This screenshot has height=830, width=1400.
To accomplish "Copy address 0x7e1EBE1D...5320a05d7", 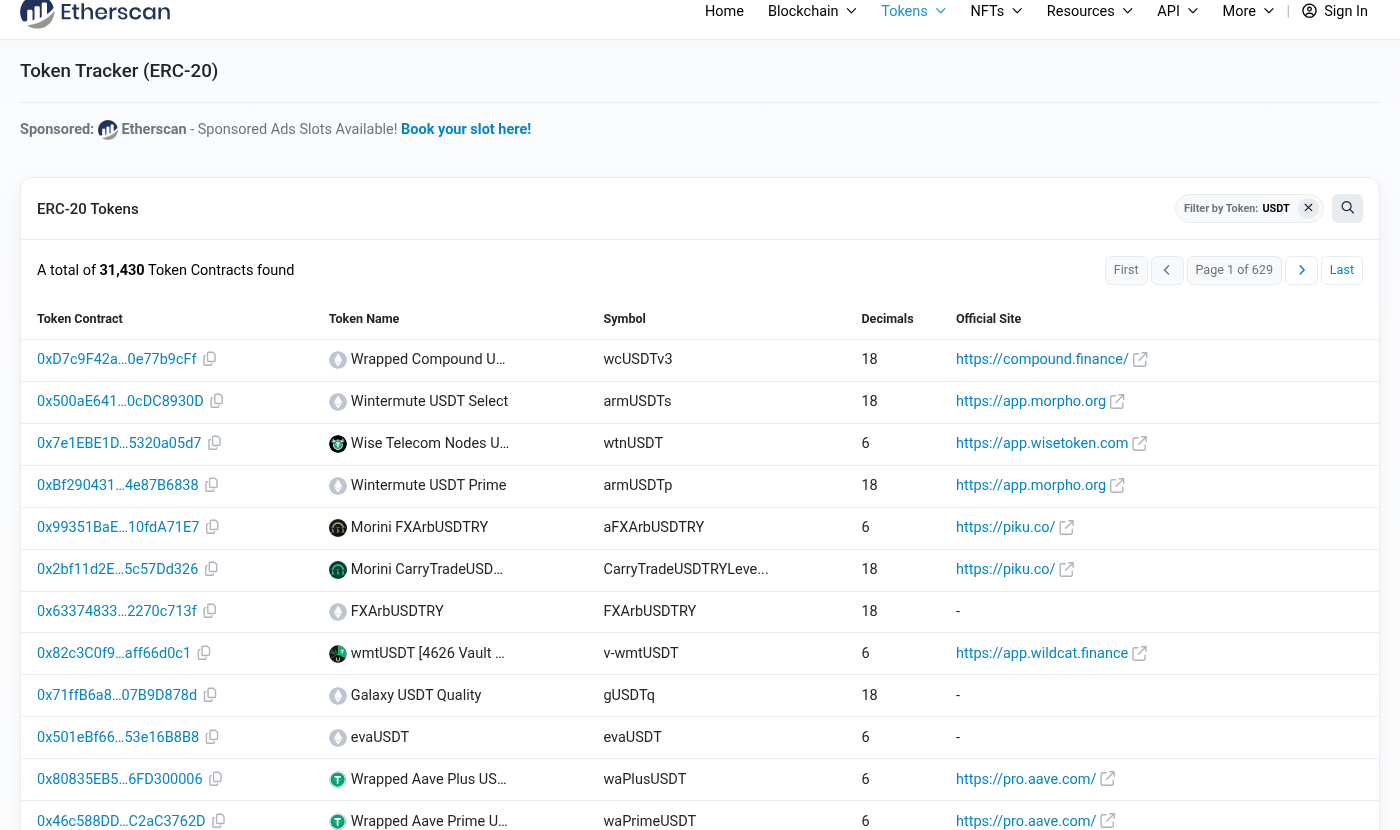I will pyautogui.click(x=215, y=443).
